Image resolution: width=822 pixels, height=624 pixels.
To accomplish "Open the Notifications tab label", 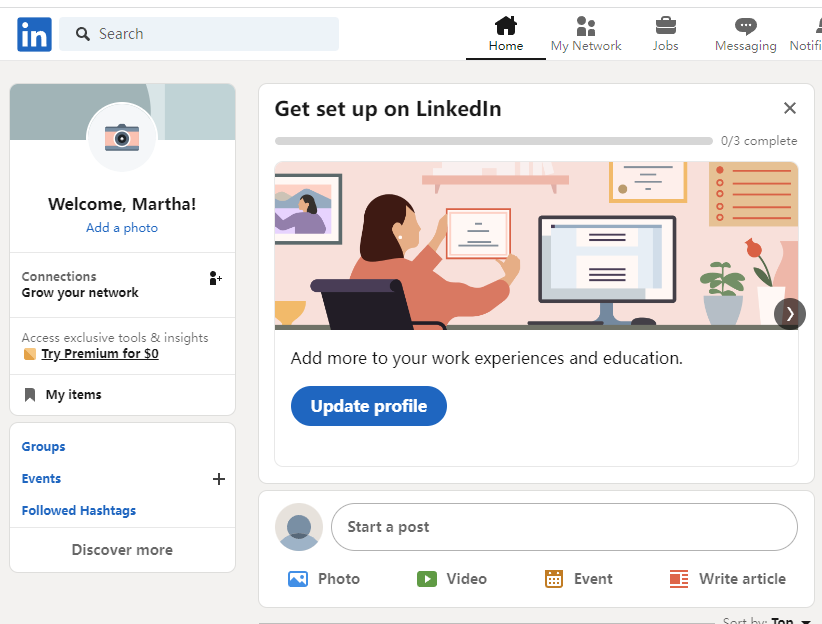I will coord(806,46).
